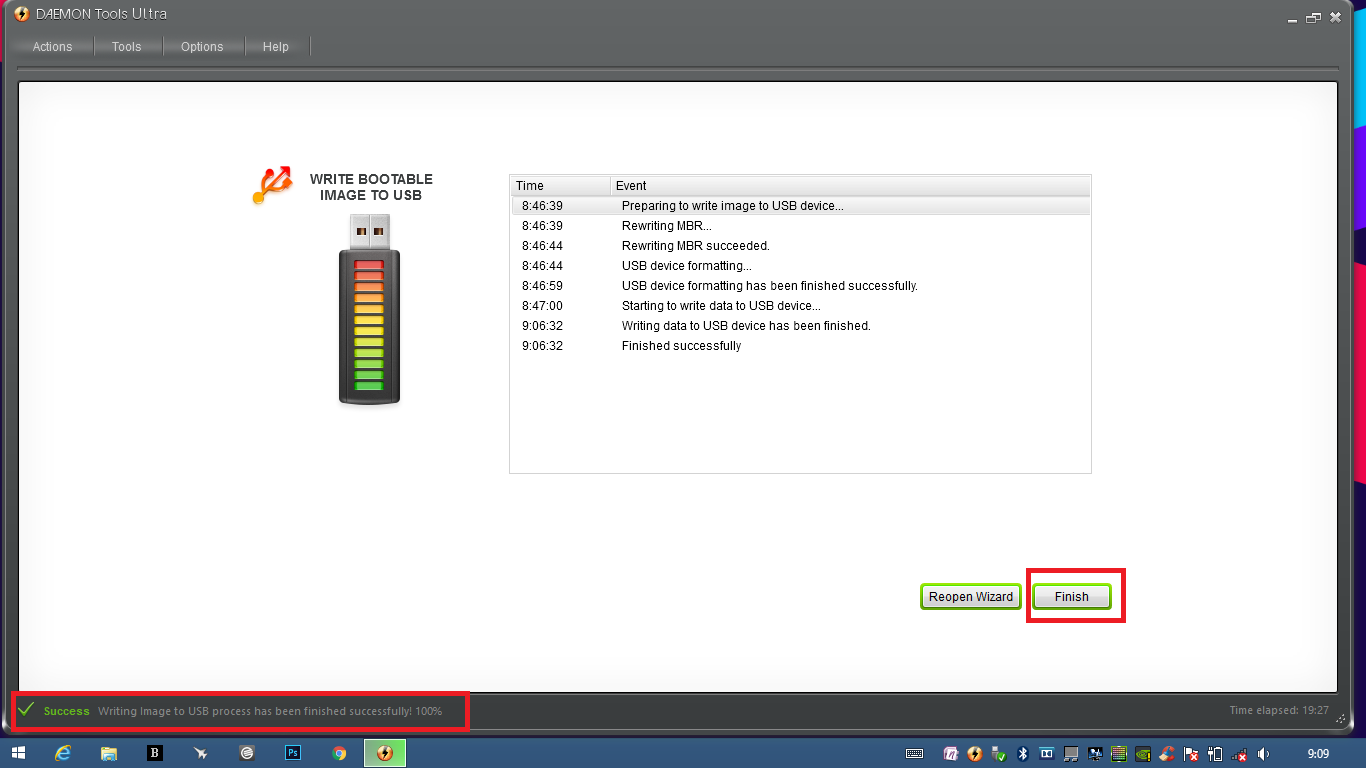
Task: Click the Event column header
Action: pyautogui.click(x=850, y=186)
